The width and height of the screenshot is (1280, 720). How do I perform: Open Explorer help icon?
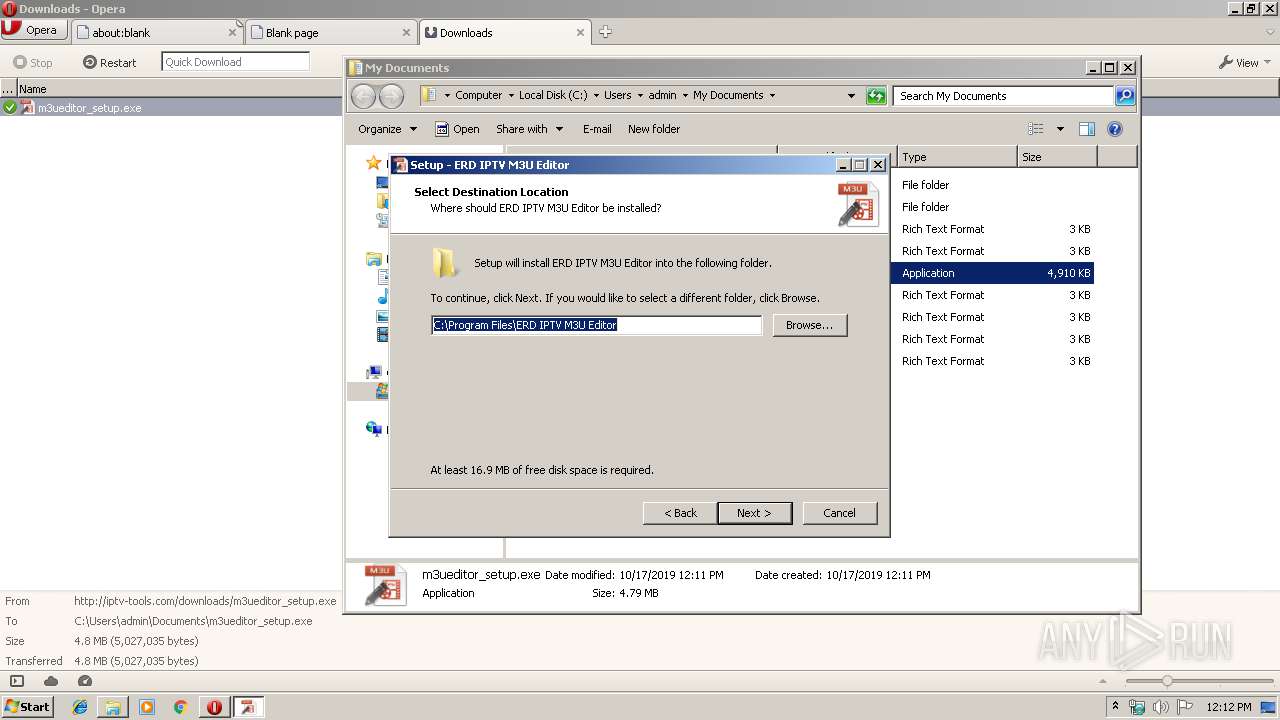click(x=1115, y=129)
